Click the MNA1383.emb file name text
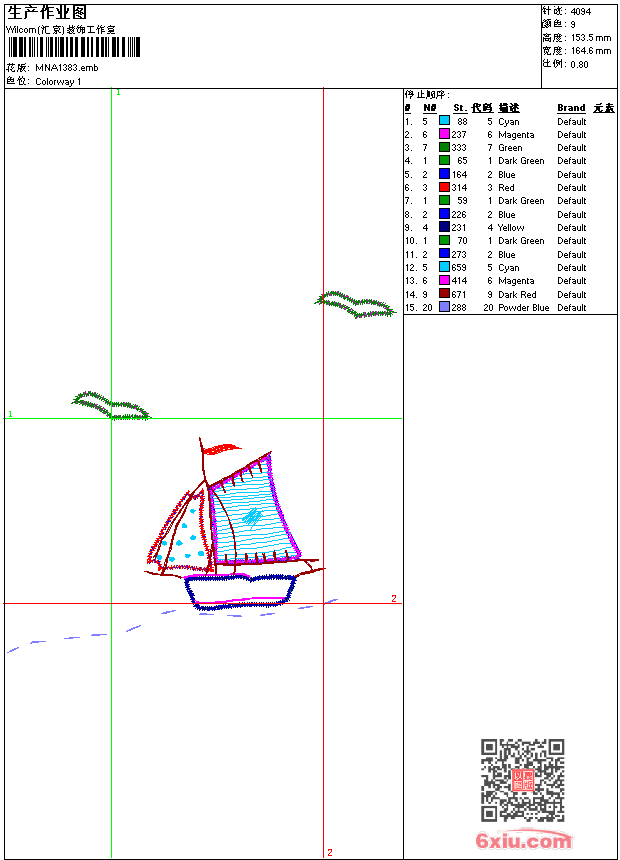 point(67,68)
